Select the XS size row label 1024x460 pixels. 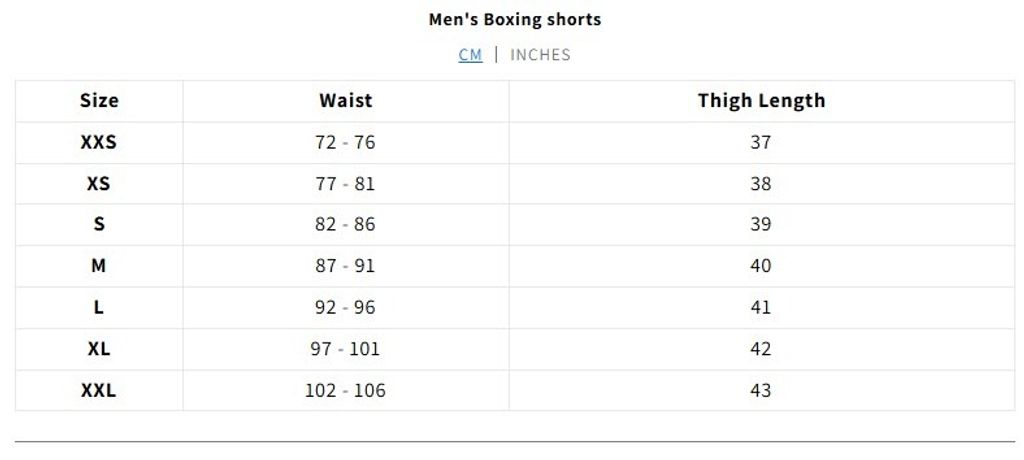[x=99, y=184]
